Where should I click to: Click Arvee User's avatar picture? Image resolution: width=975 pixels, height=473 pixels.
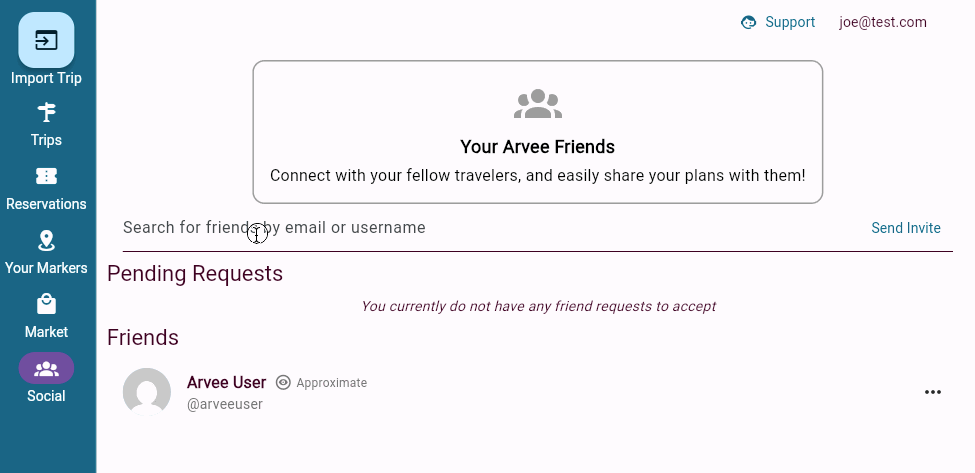(147, 392)
